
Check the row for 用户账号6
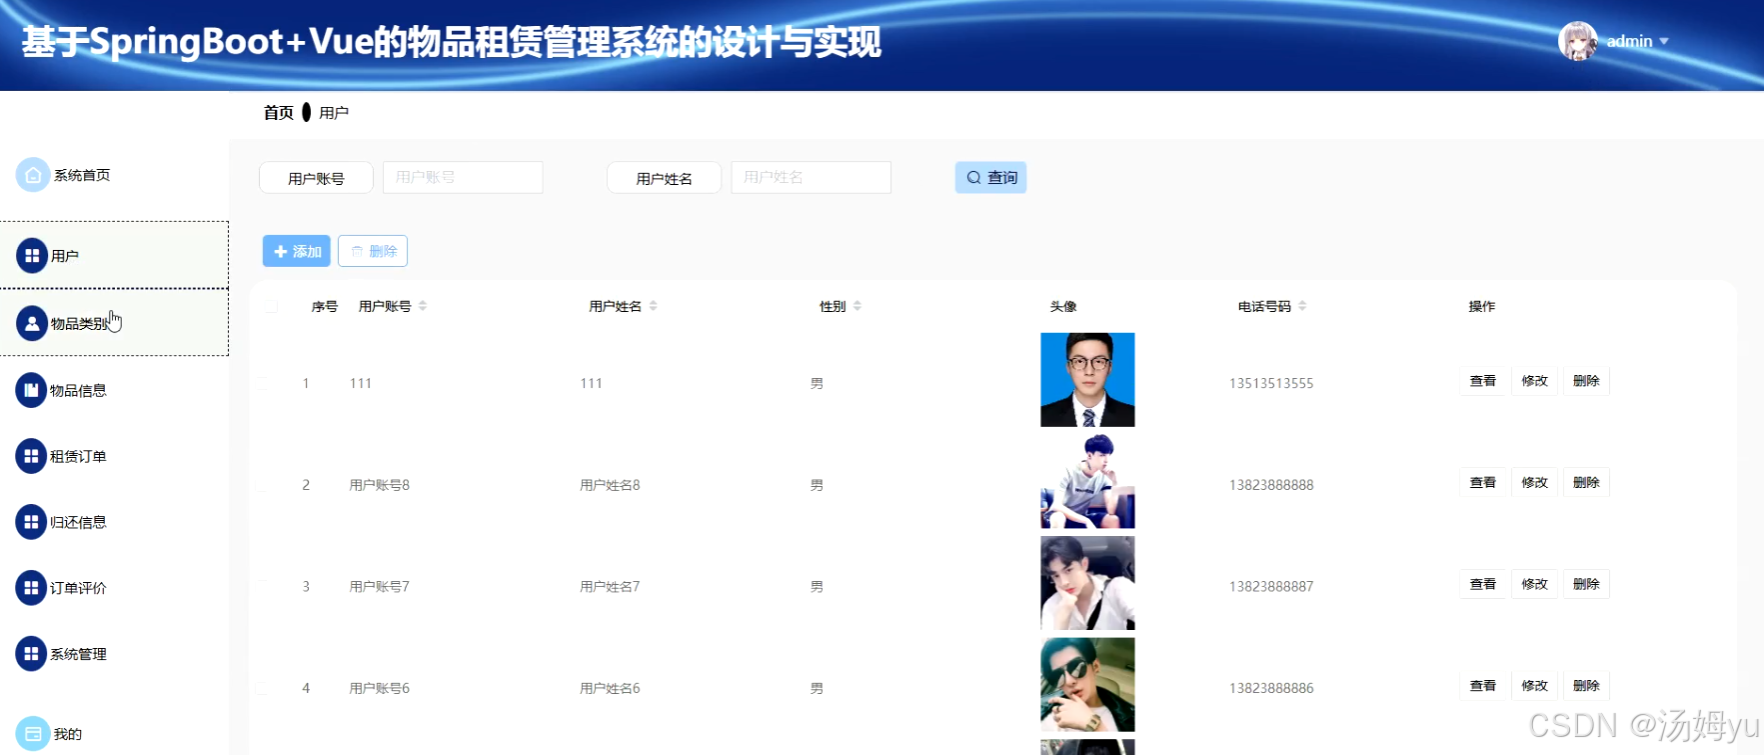(x=261, y=688)
